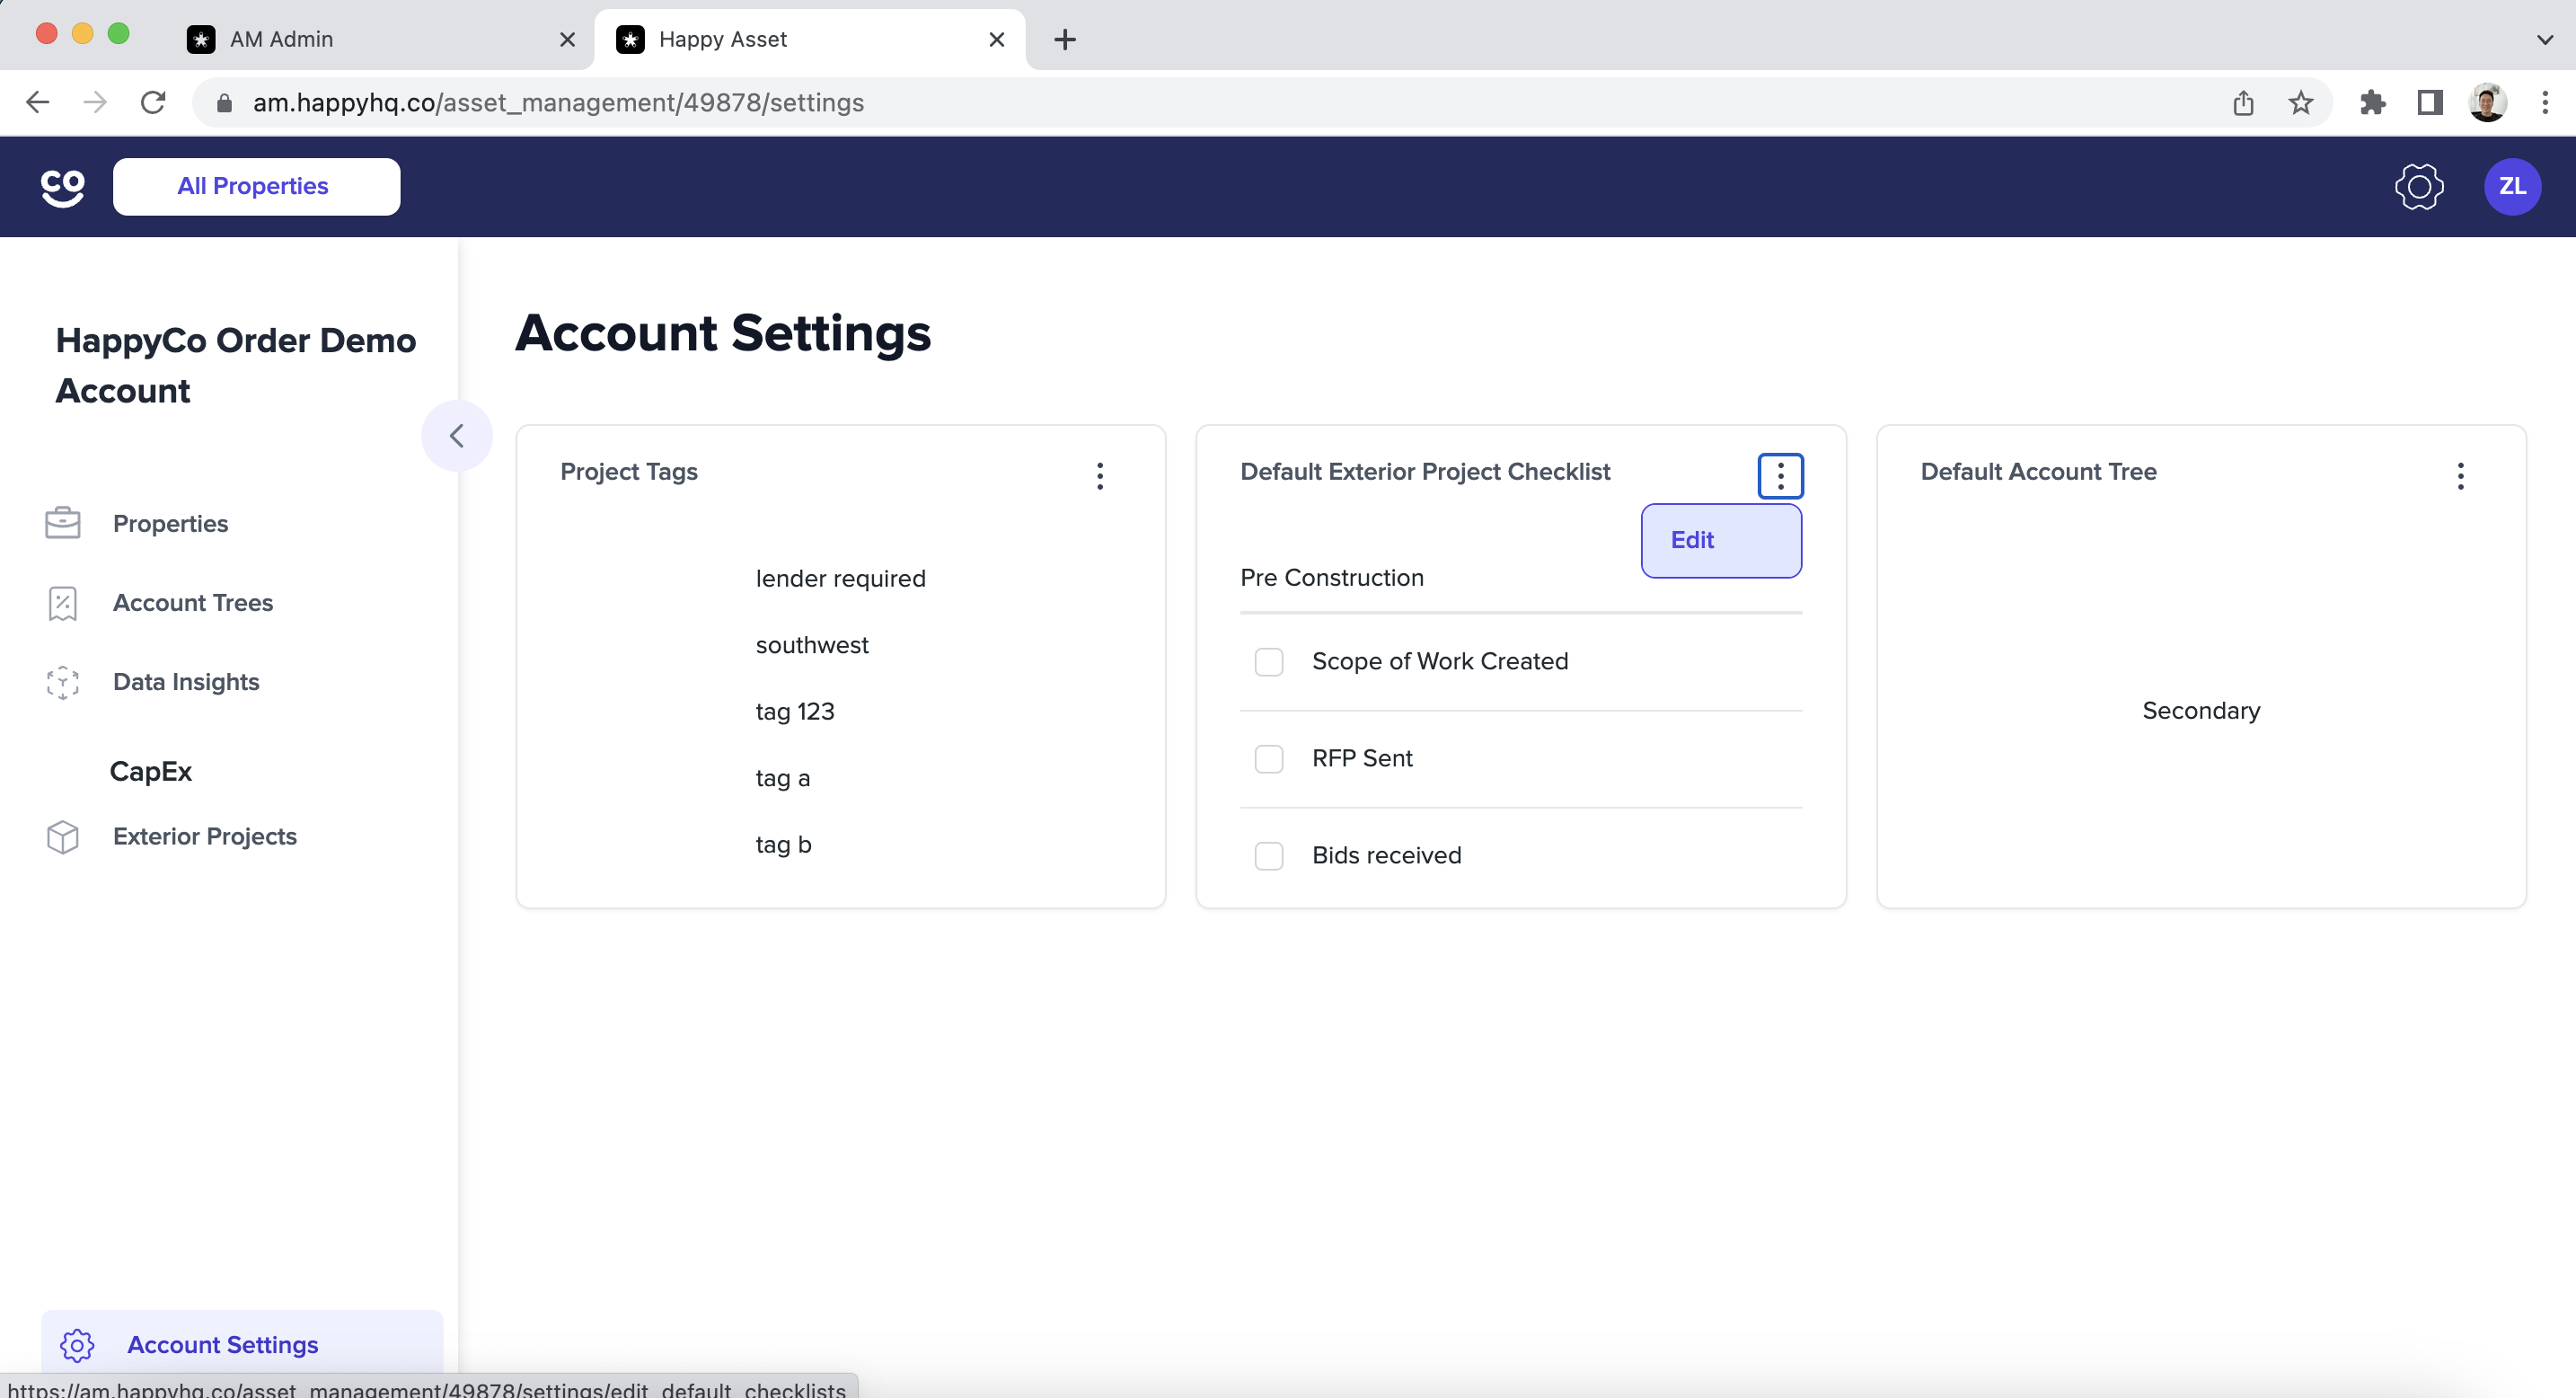Go to Properties in the sidebar
Viewport: 2576px width, 1398px height.
(170, 524)
